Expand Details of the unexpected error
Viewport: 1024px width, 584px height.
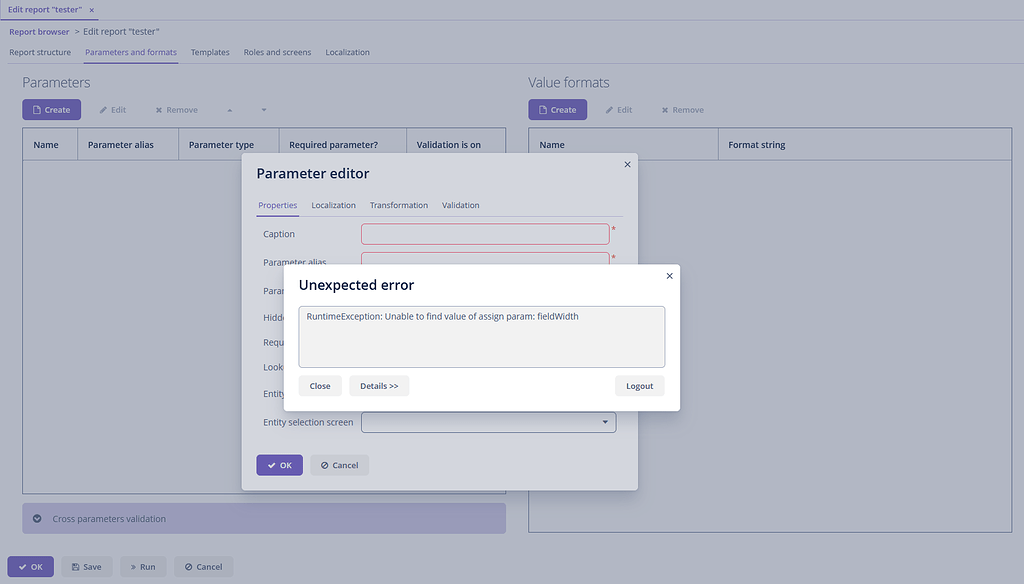pyautogui.click(x=378, y=385)
